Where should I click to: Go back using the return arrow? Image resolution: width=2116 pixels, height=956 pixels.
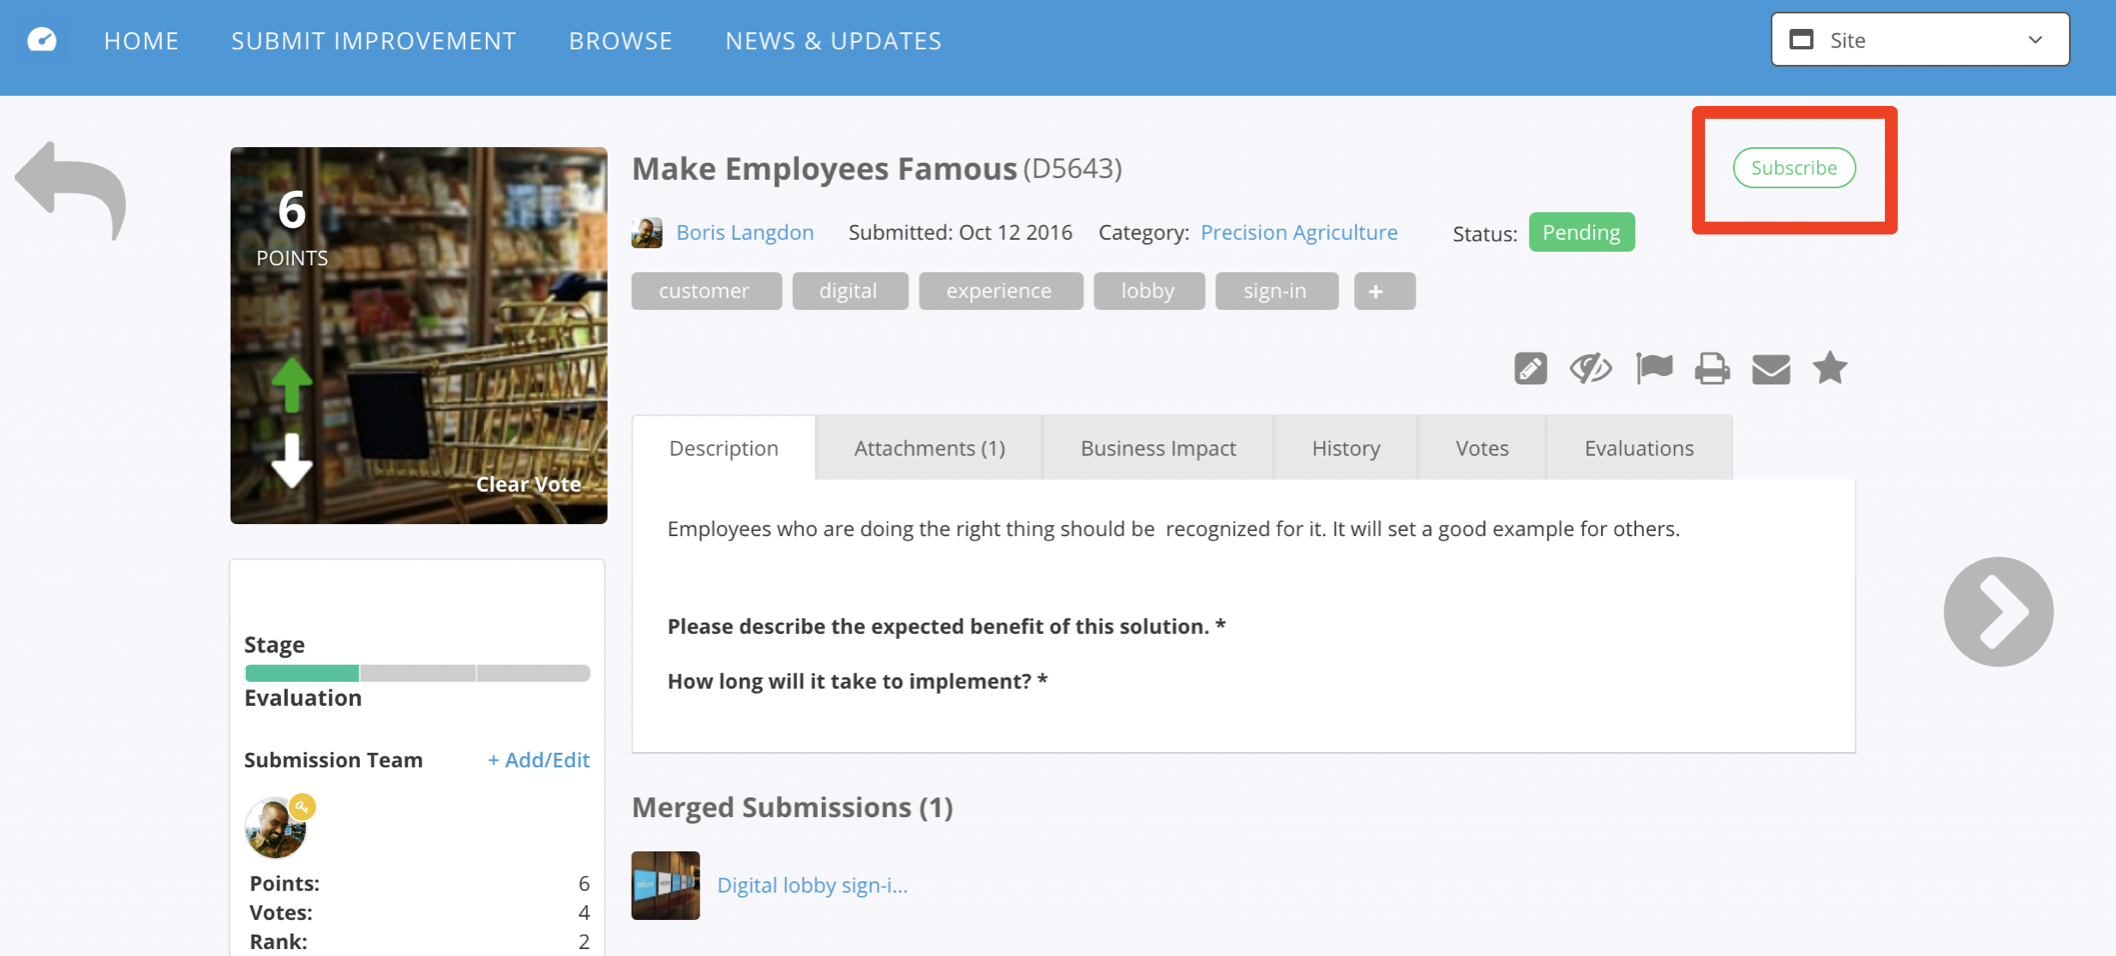coord(71,191)
